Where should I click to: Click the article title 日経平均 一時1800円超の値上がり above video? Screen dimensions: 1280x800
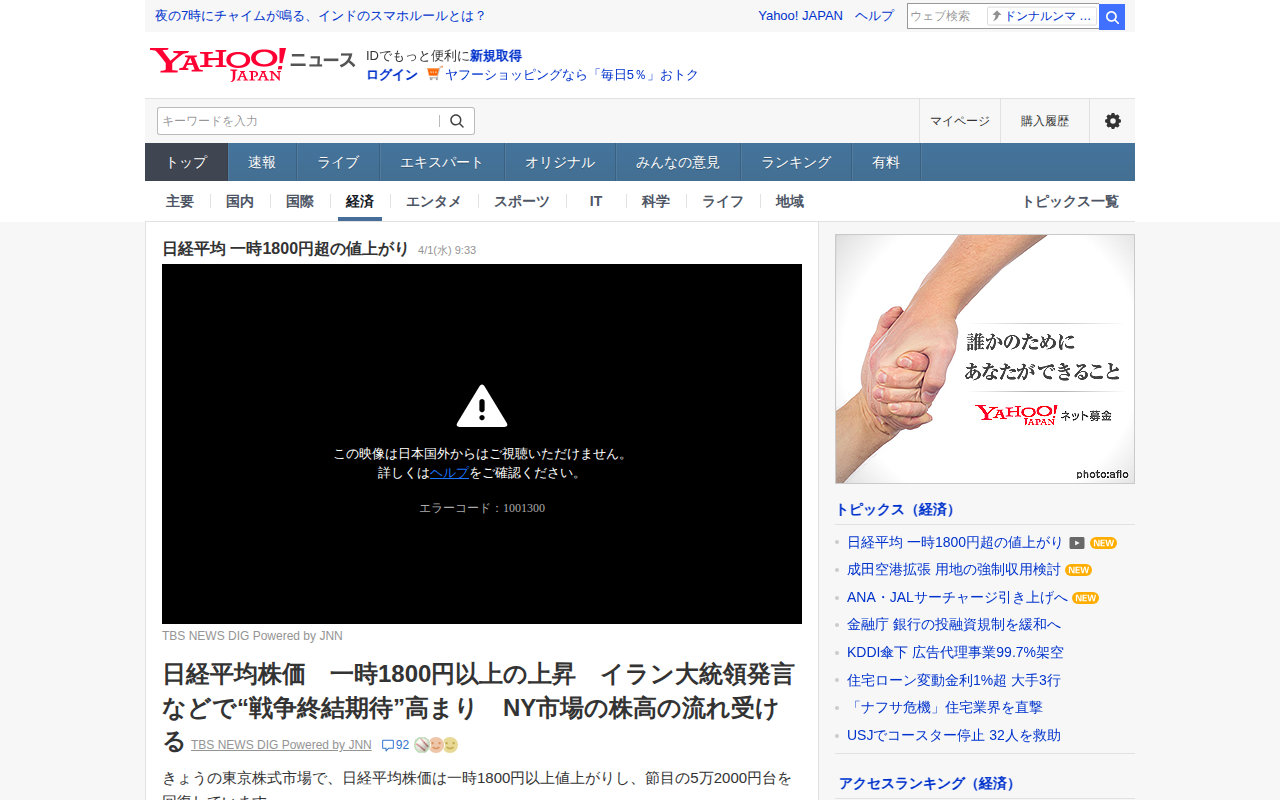click(285, 249)
